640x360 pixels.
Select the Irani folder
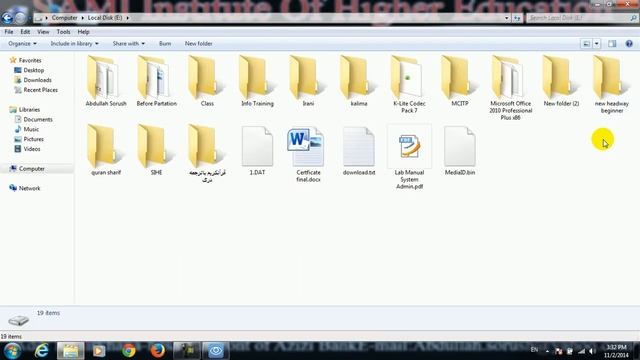pyautogui.click(x=308, y=82)
